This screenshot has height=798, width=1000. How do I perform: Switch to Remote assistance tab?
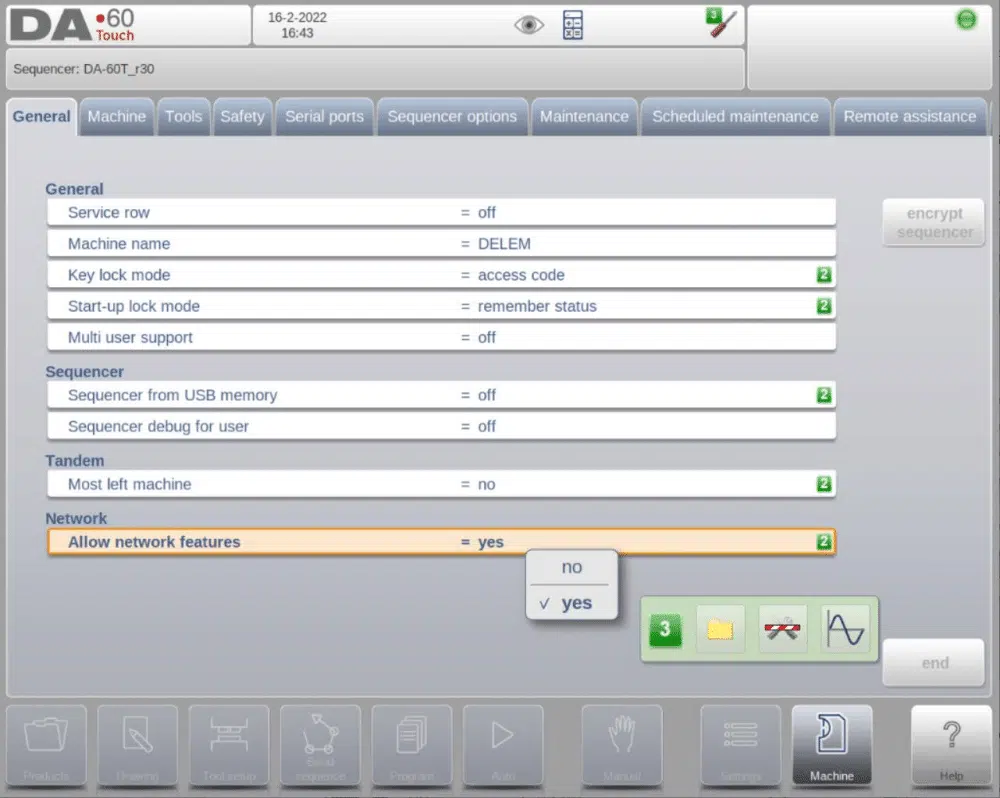tap(910, 117)
